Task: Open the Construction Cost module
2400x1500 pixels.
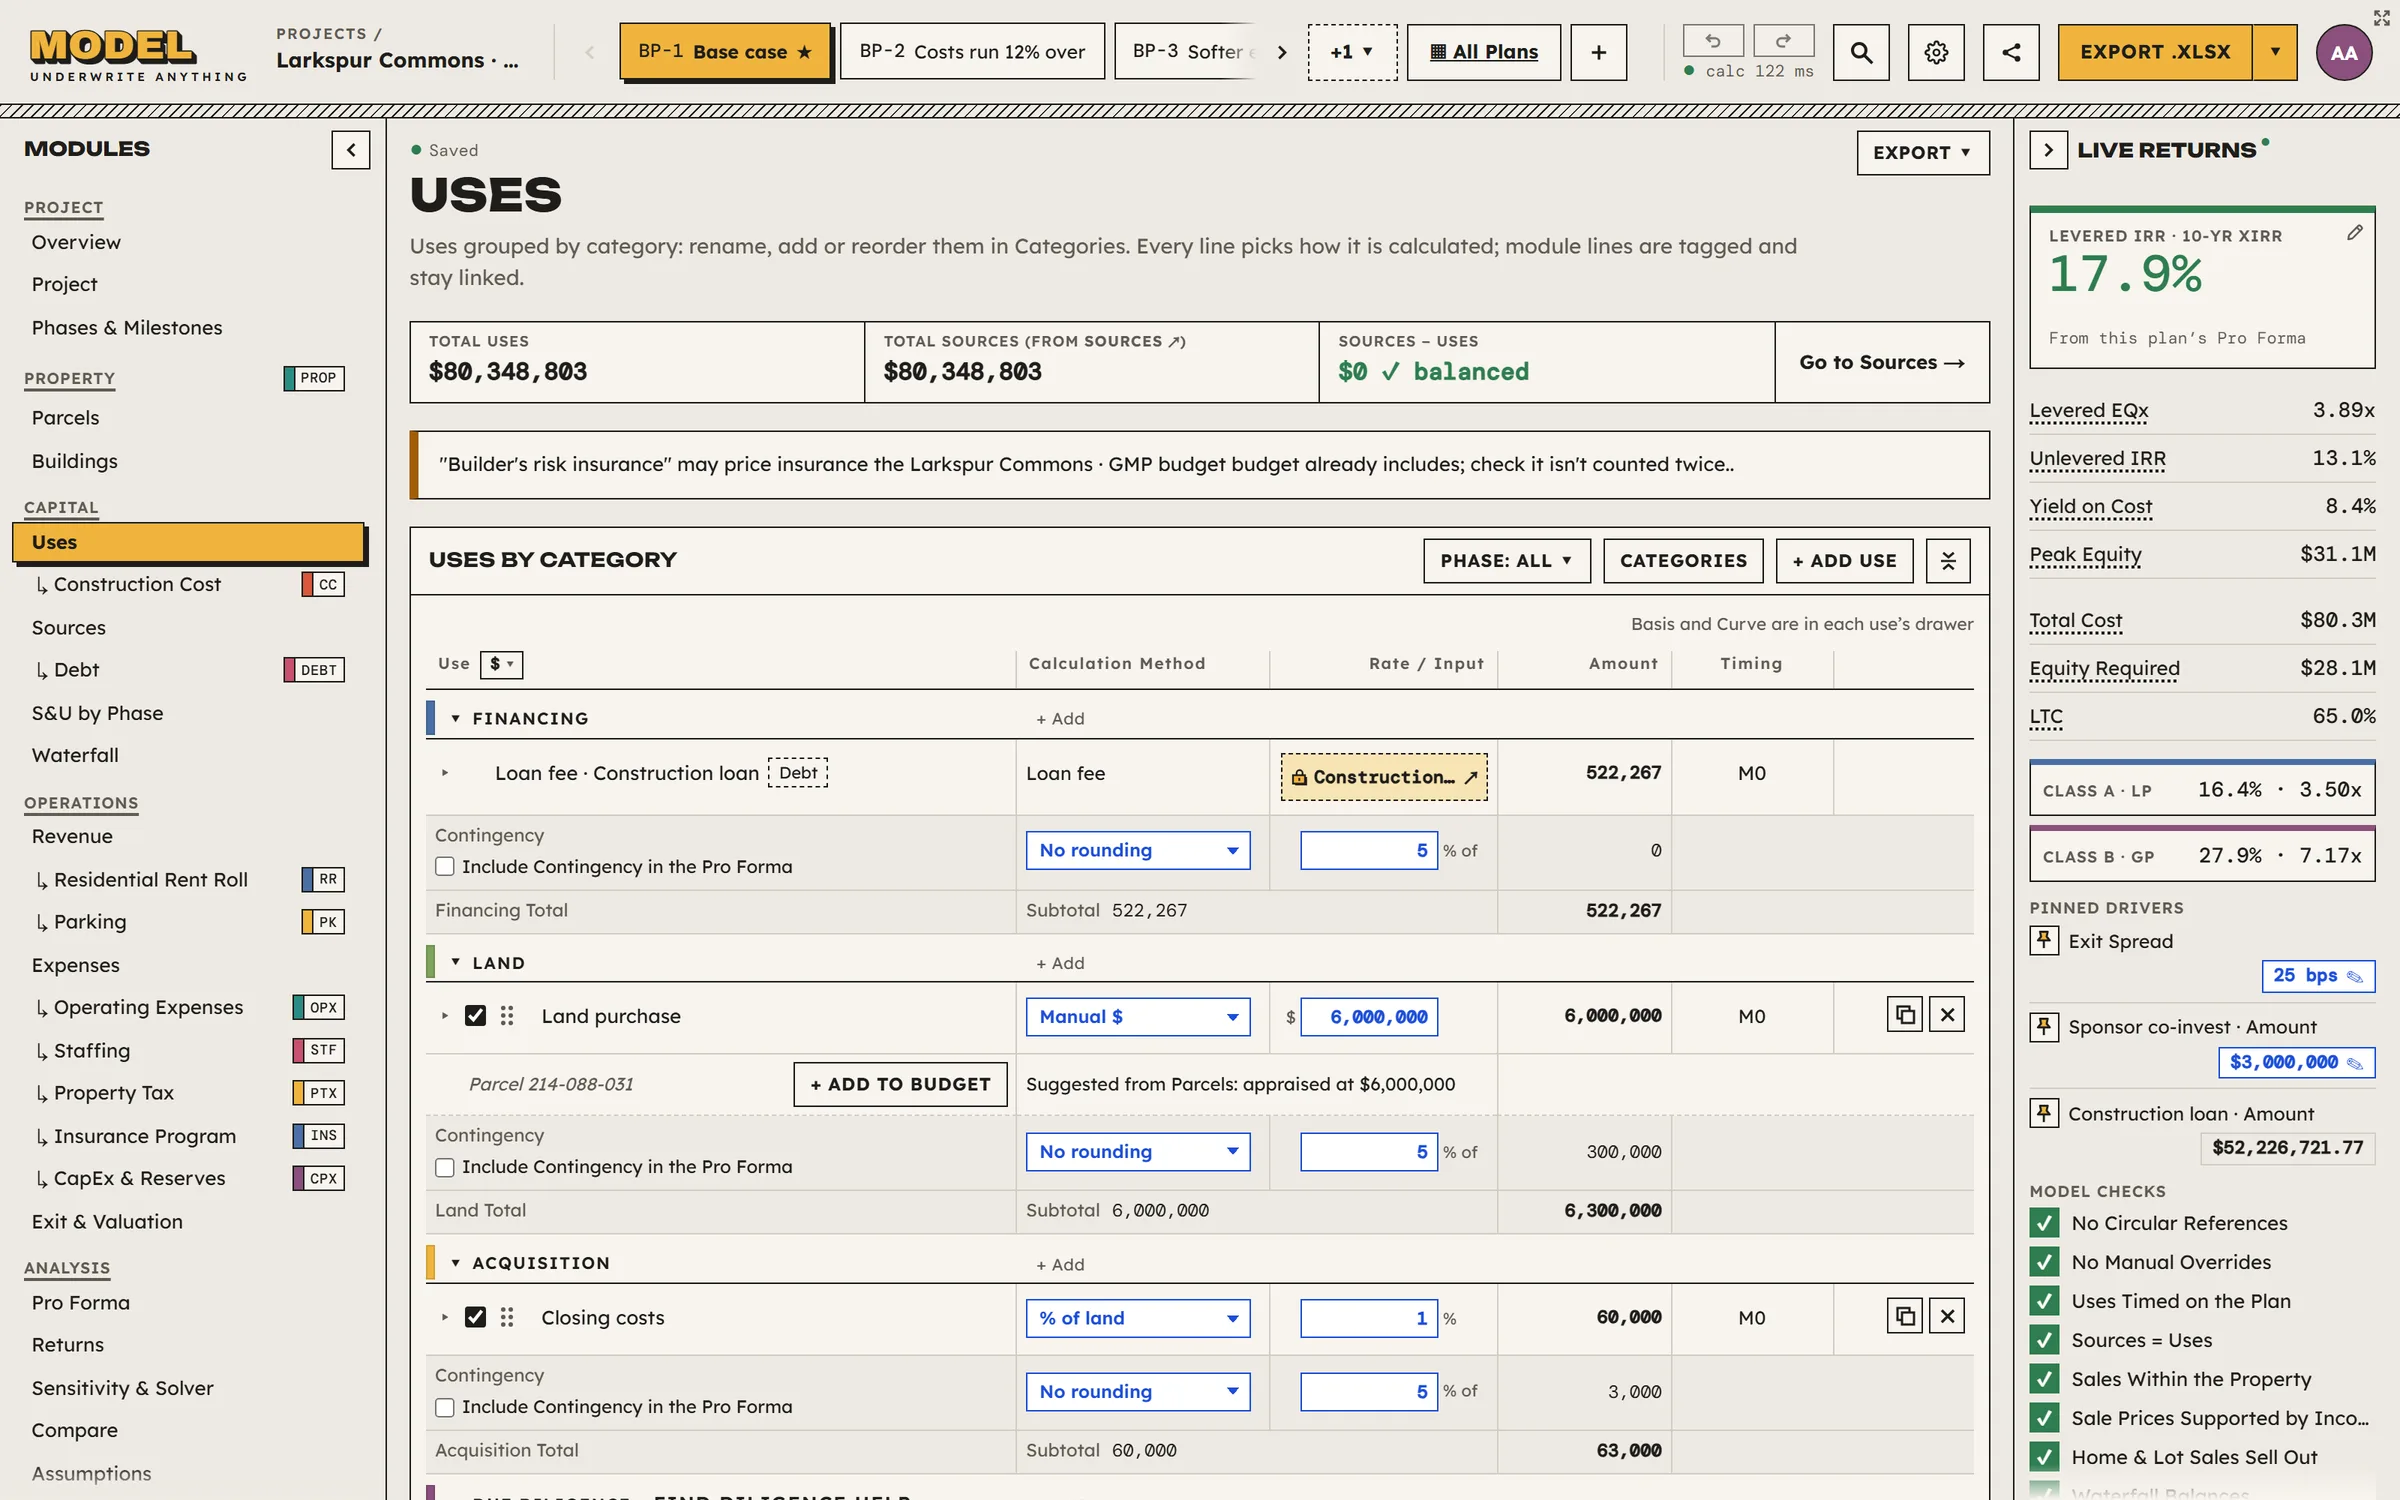Action: 137,584
